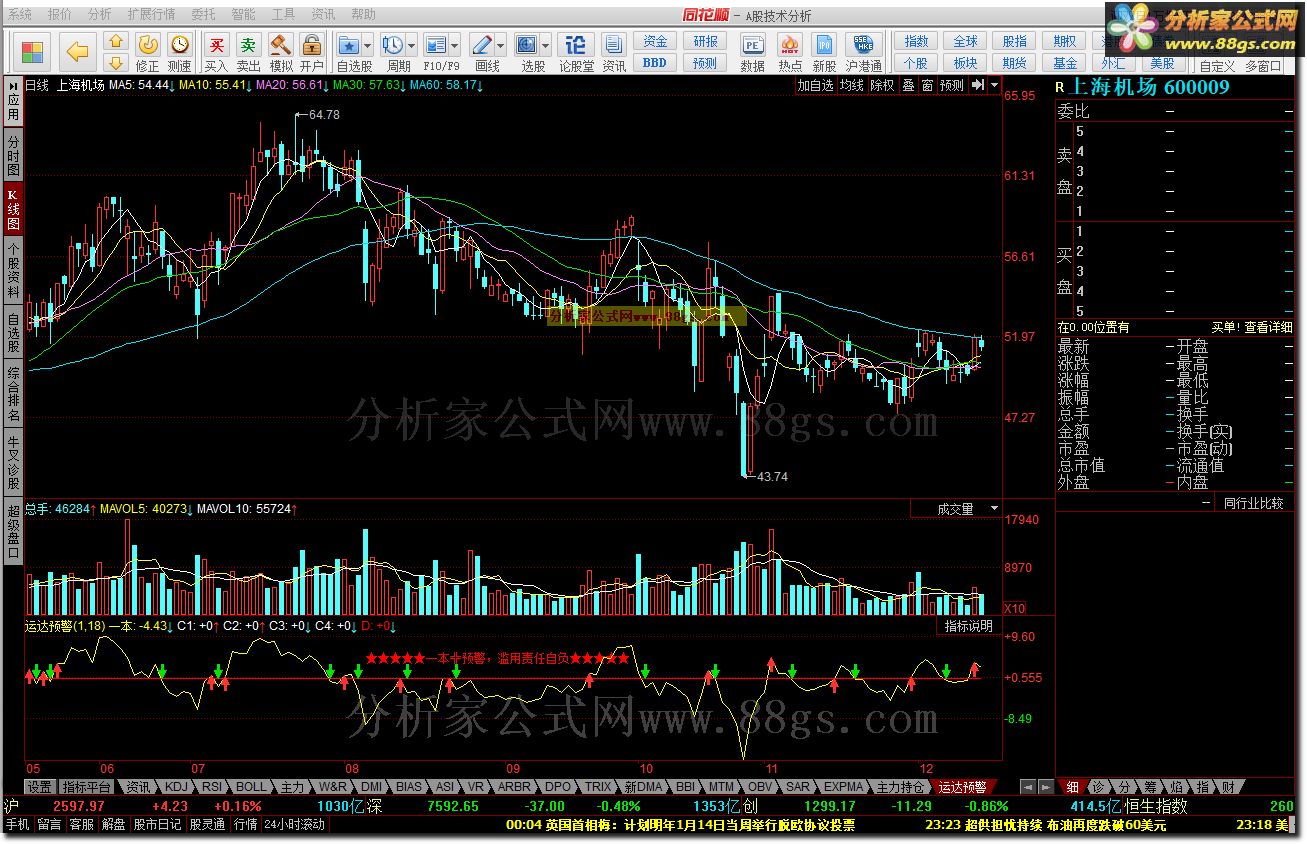Click the 开户 account opening icon
The height and width of the screenshot is (844, 1307).
312,52
